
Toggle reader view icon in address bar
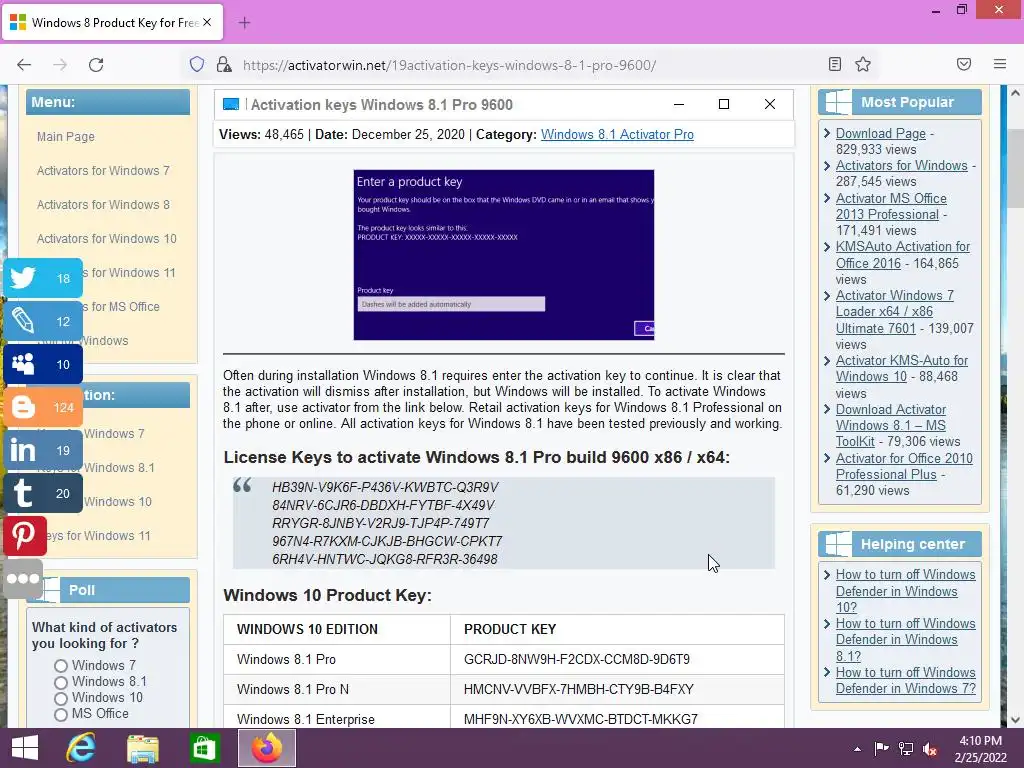(x=835, y=64)
